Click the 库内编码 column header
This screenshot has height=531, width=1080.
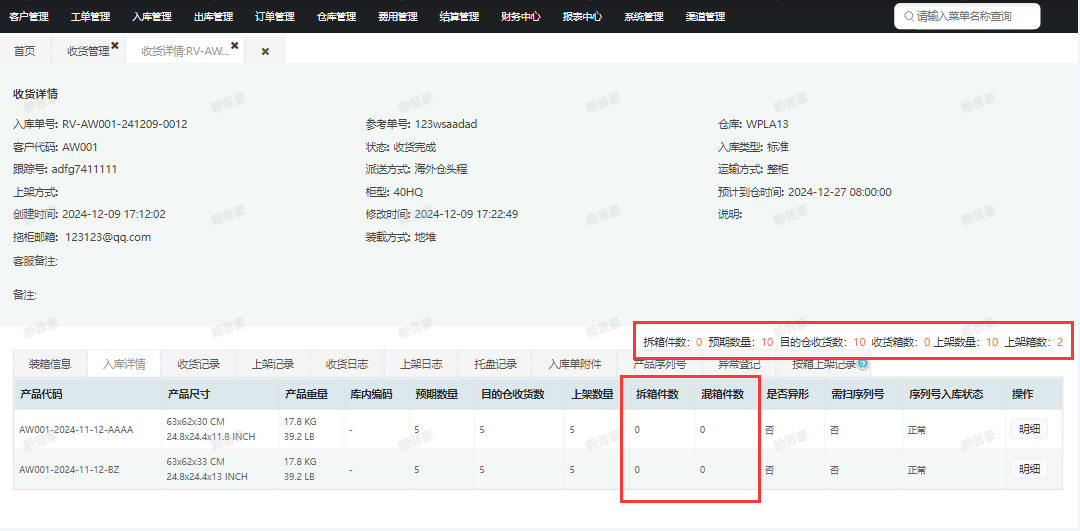click(371, 395)
